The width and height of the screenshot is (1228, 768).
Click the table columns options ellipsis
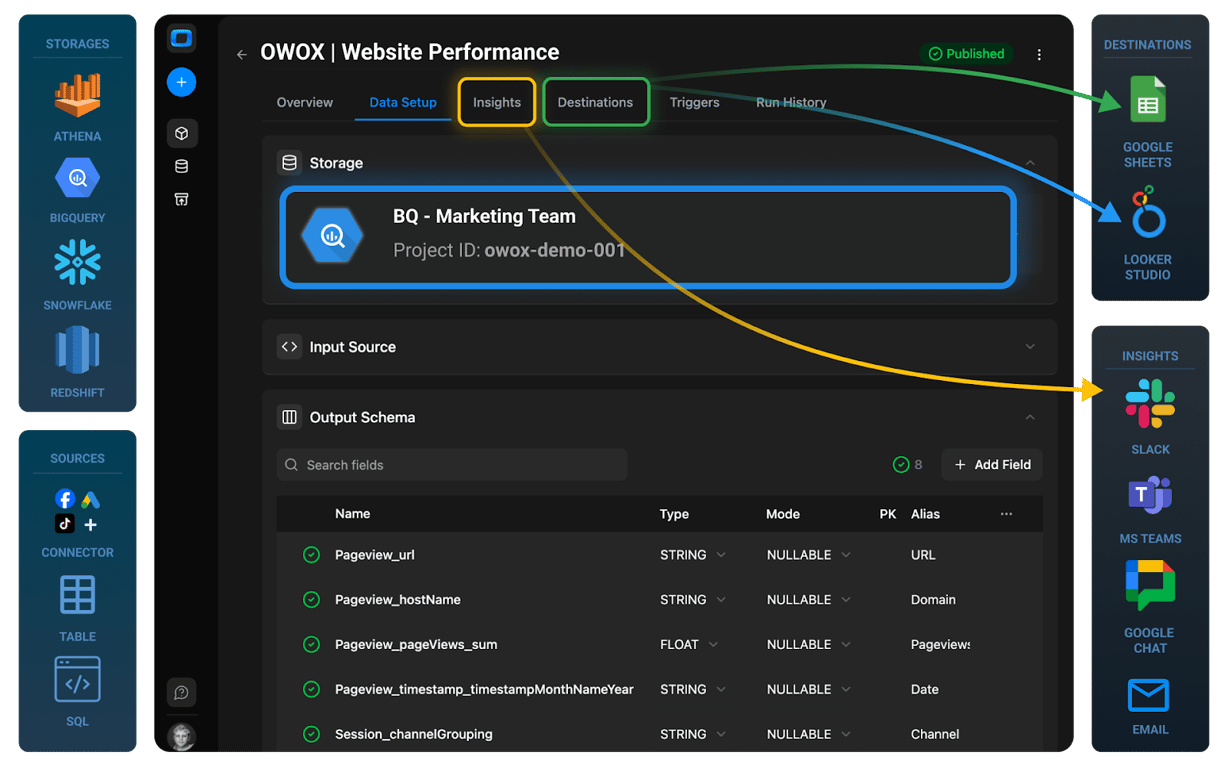tap(1006, 514)
